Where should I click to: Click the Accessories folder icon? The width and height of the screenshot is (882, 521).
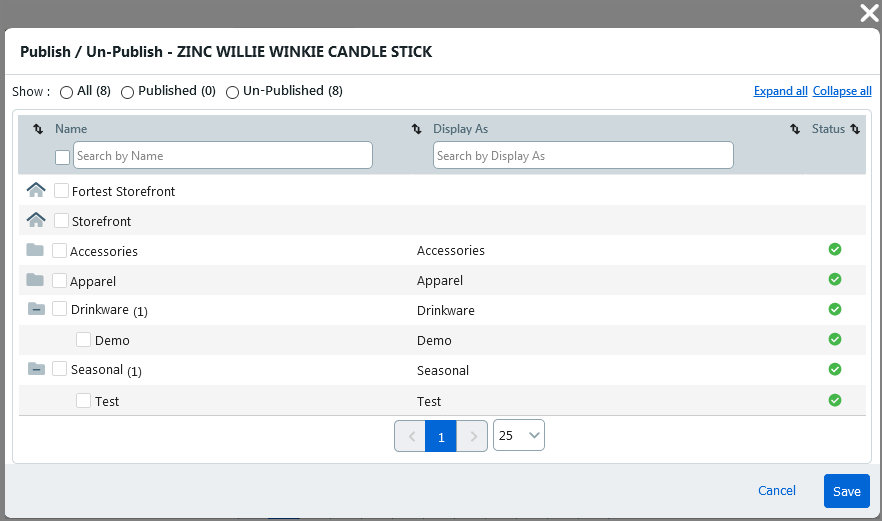[35, 250]
